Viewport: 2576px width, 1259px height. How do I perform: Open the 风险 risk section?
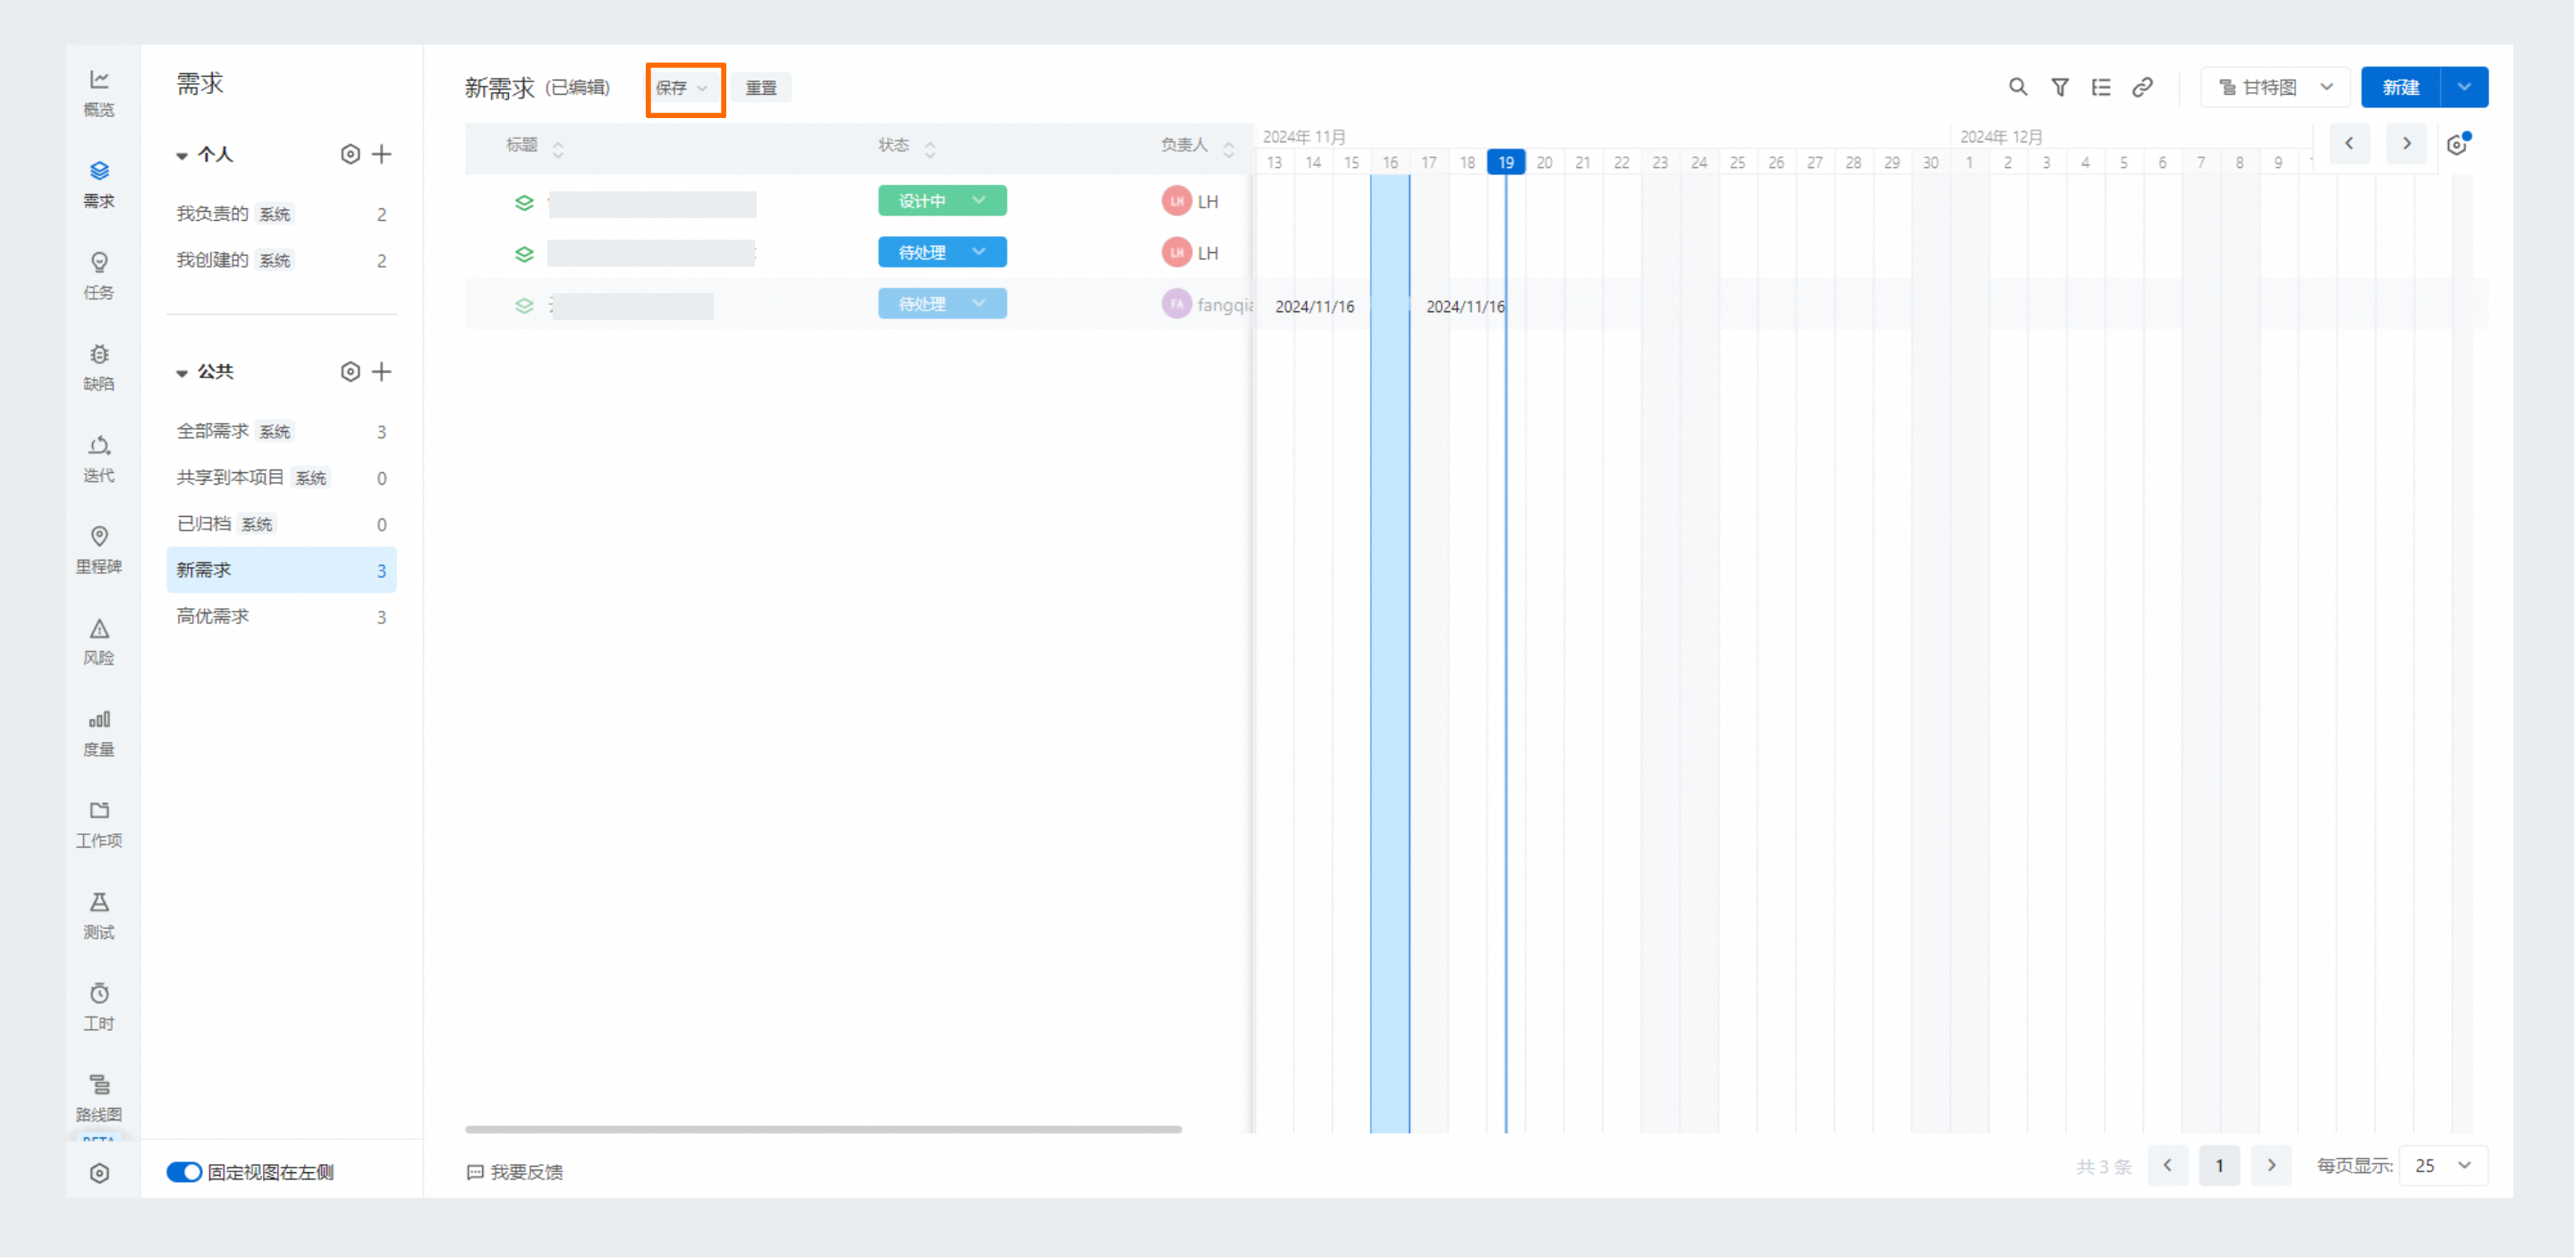coord(99,642)
